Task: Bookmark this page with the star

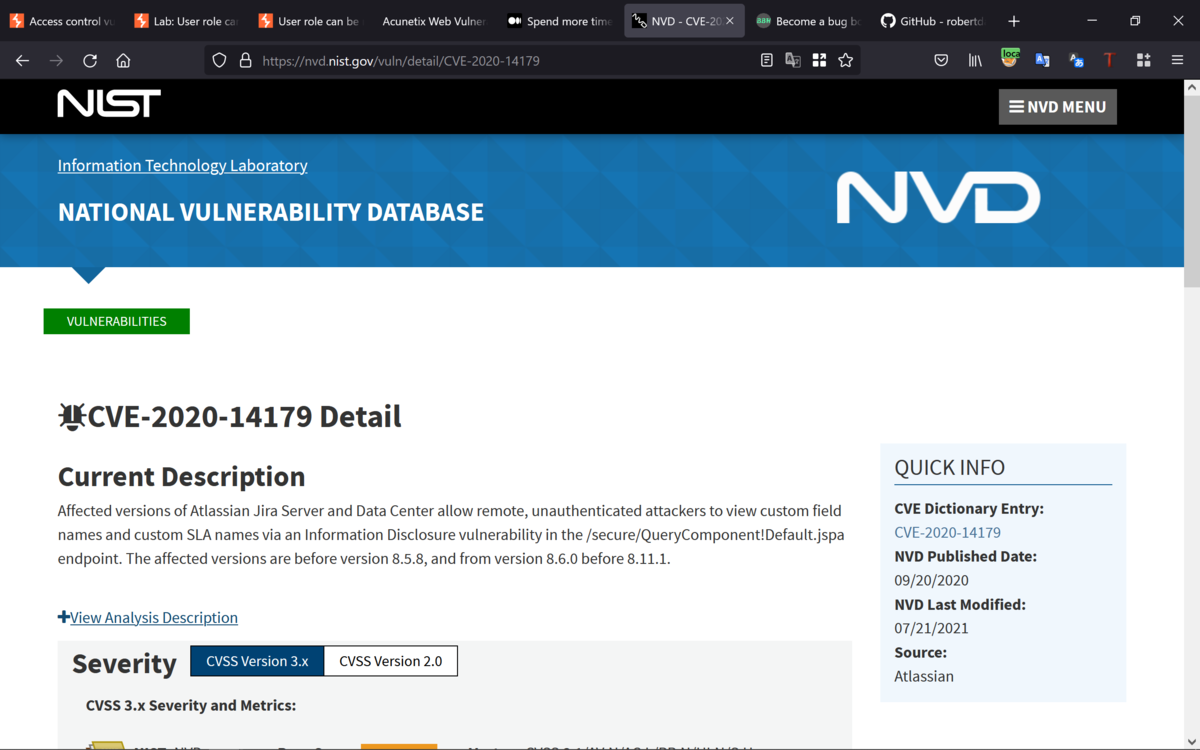Action: click(x=846, y=61)
